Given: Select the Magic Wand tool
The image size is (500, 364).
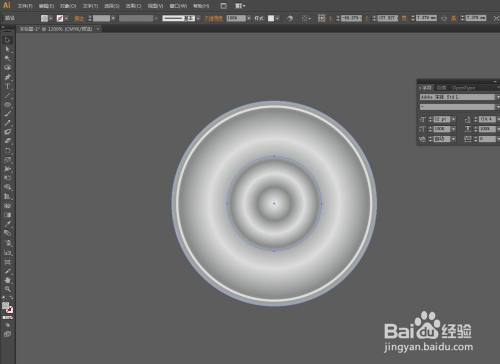Looking at the screenshot, I should [x=7, y=59].
